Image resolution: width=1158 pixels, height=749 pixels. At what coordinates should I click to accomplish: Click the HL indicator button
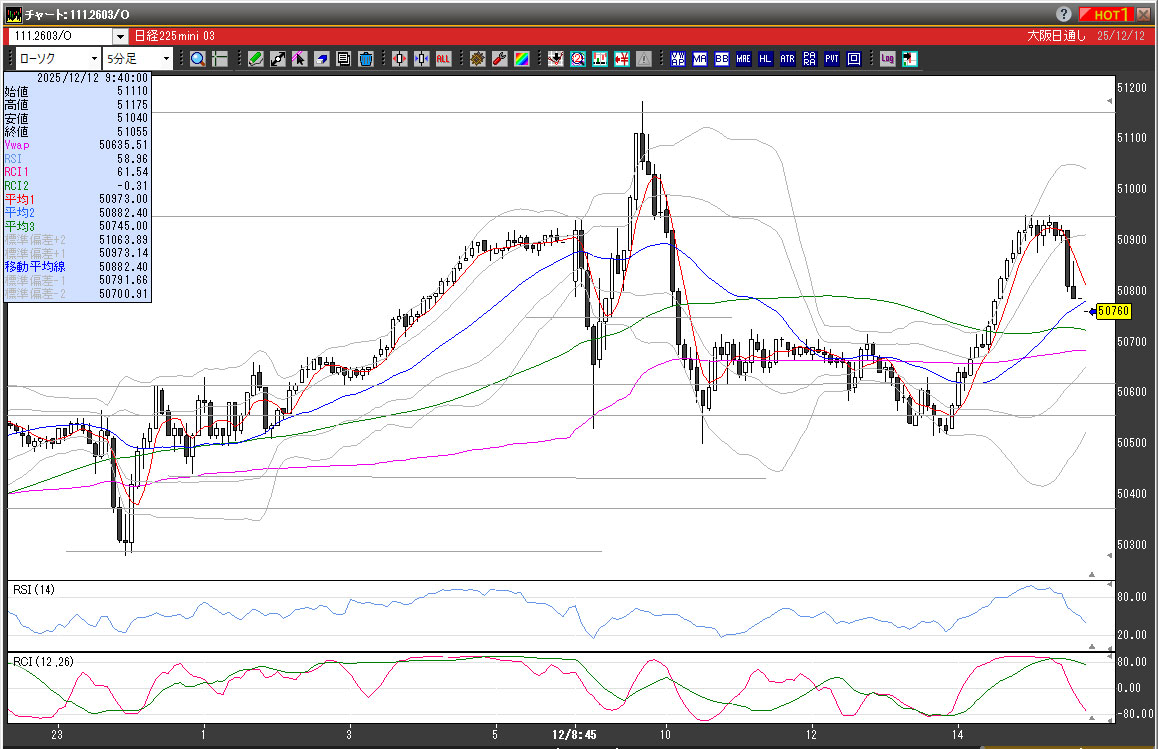[x=765, y=59]
